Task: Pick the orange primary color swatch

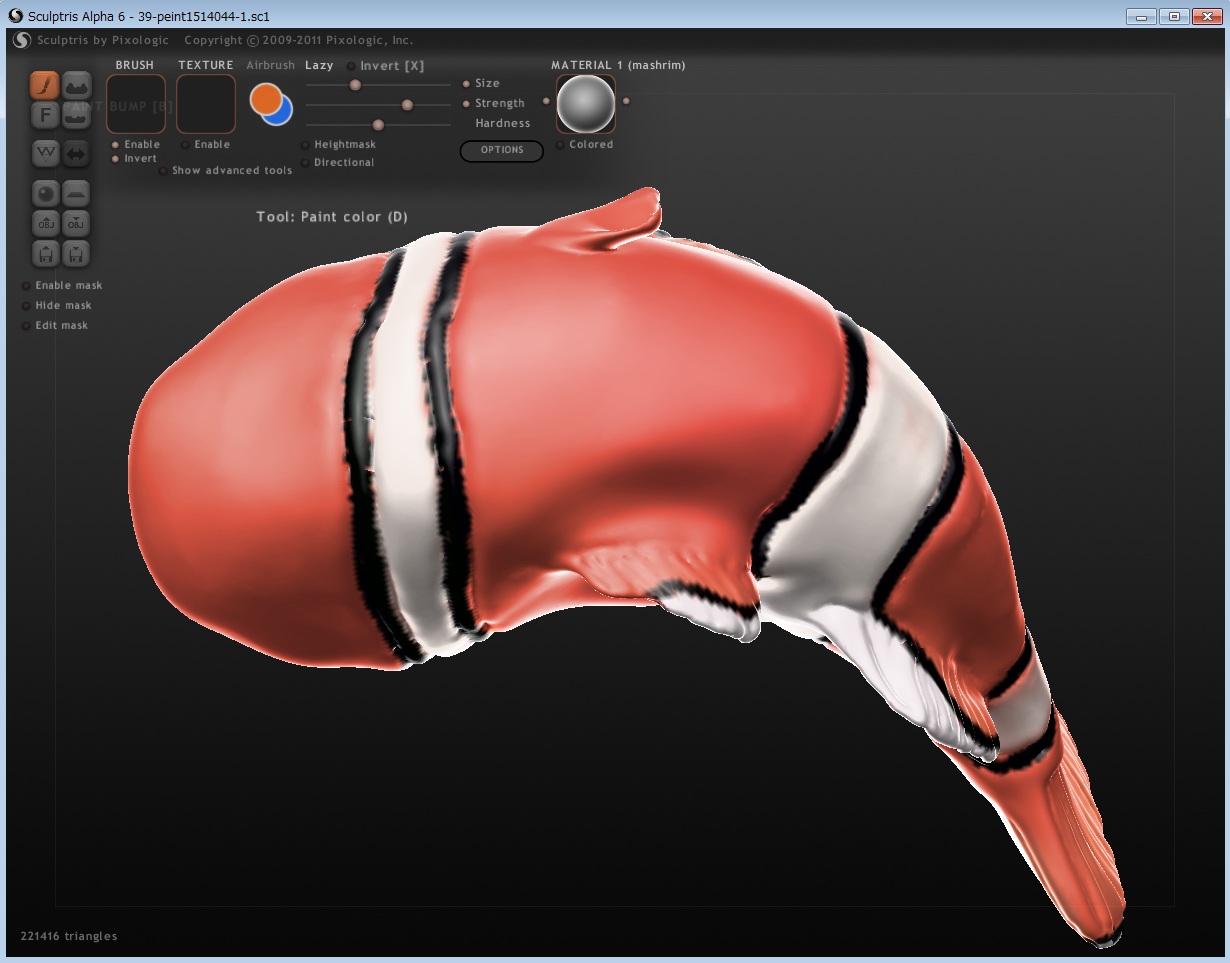Action: click(x=265, y=98)
